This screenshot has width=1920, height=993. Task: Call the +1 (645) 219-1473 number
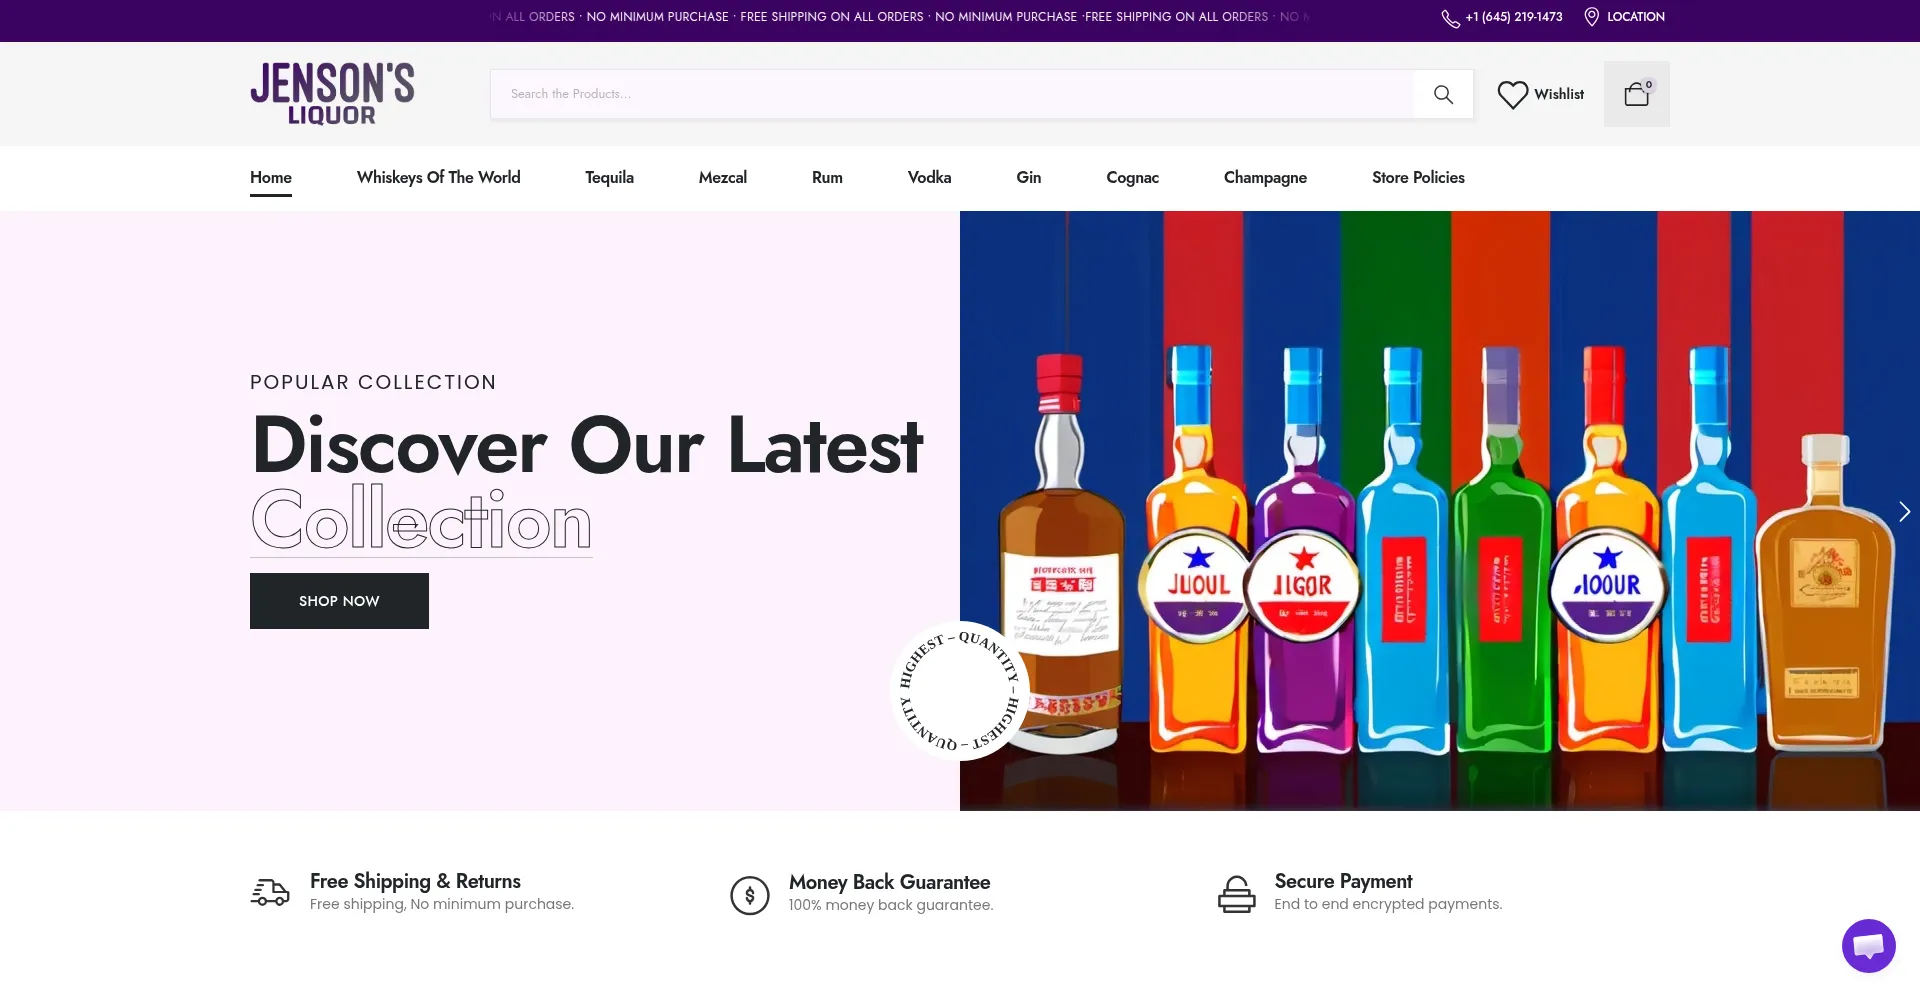click(1514, 17)
